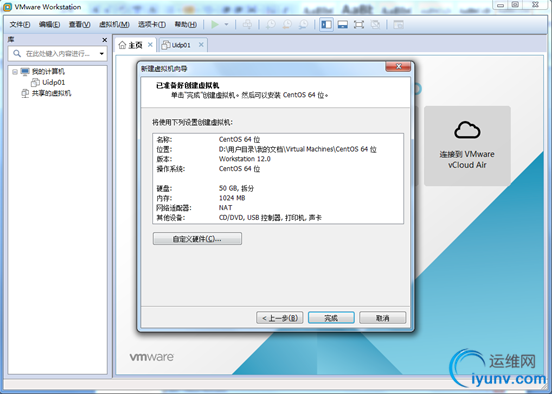The width and height of the screenshot is (552, 395).
Task: Open the 虚拟机(M) menu
Action: 114,24
